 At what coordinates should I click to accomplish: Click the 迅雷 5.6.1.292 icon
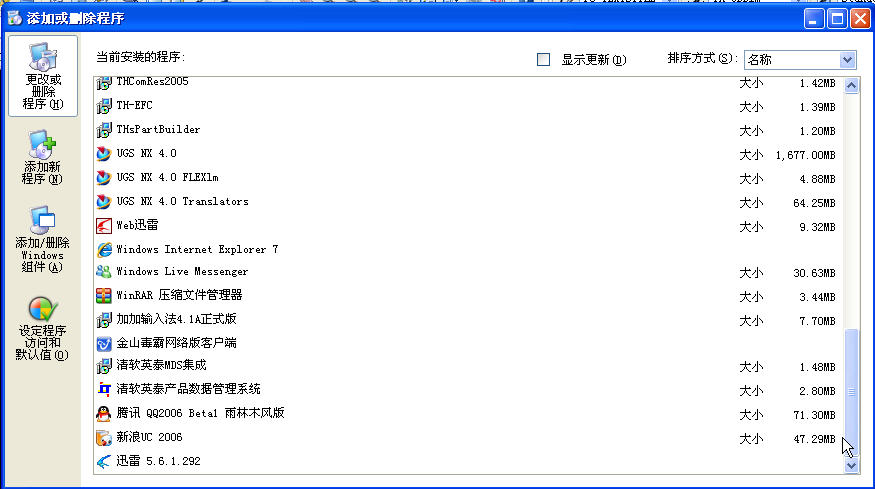(x=104, y=462)
